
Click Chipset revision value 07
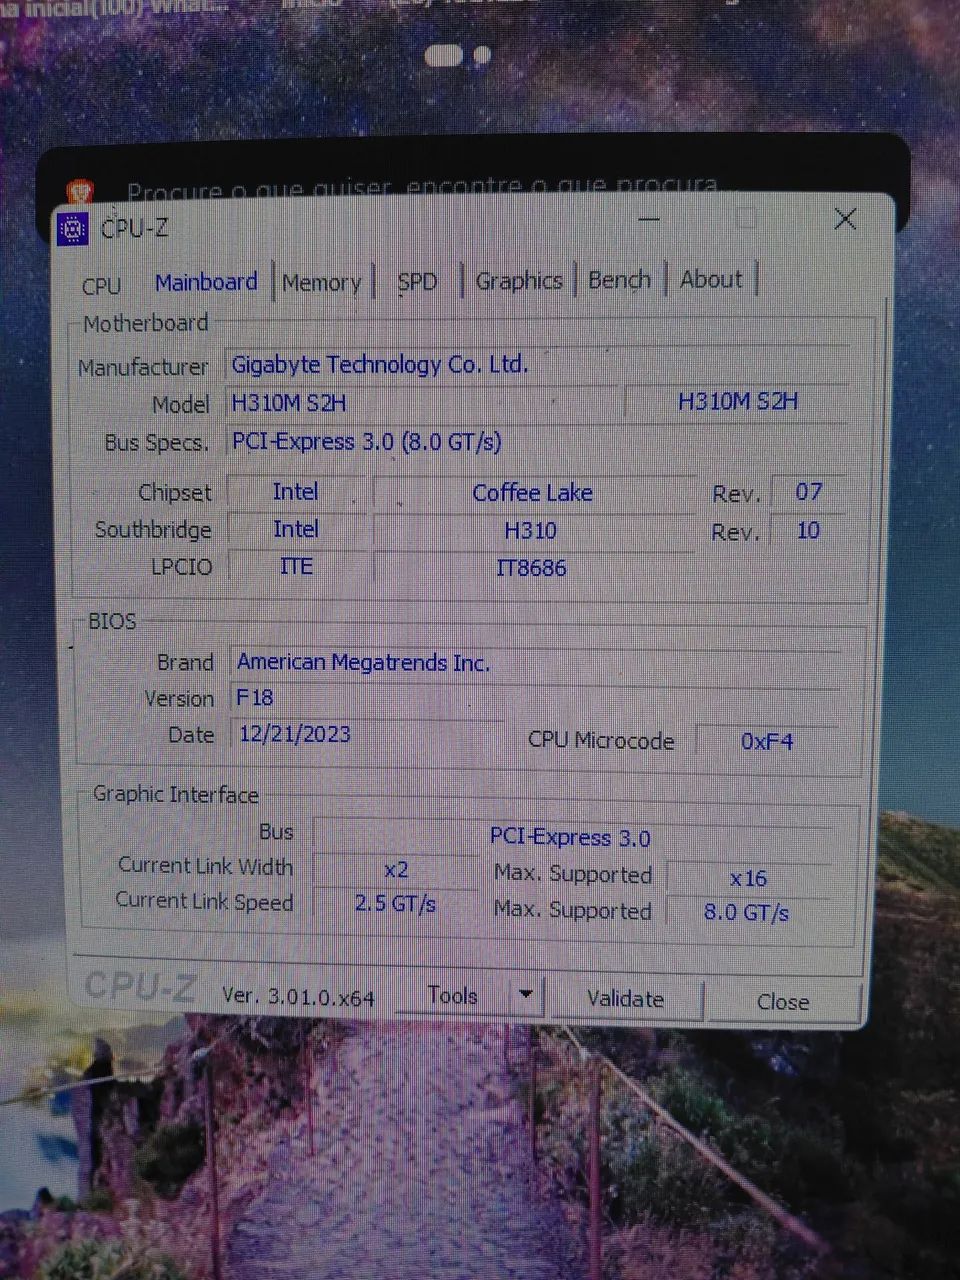(808, 492)
